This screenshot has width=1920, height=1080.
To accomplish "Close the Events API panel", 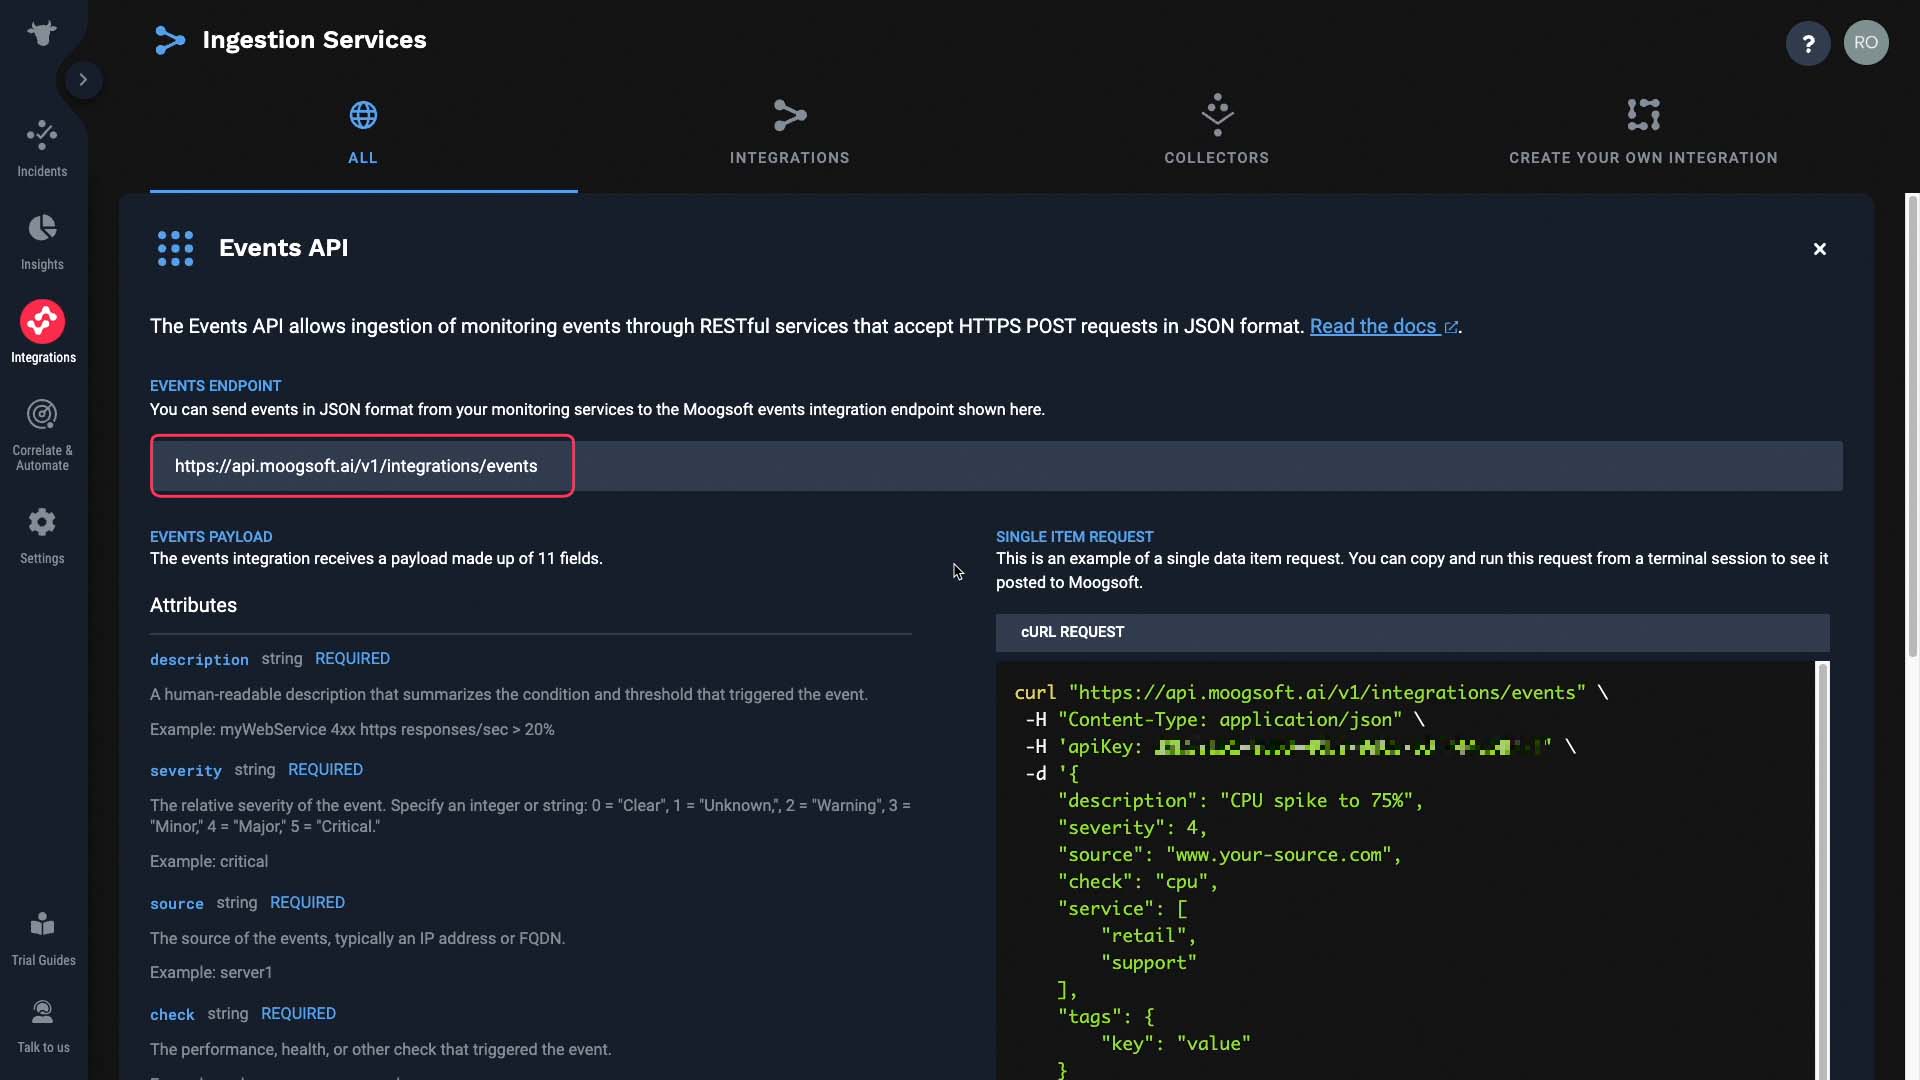I will click(1820, 249).
